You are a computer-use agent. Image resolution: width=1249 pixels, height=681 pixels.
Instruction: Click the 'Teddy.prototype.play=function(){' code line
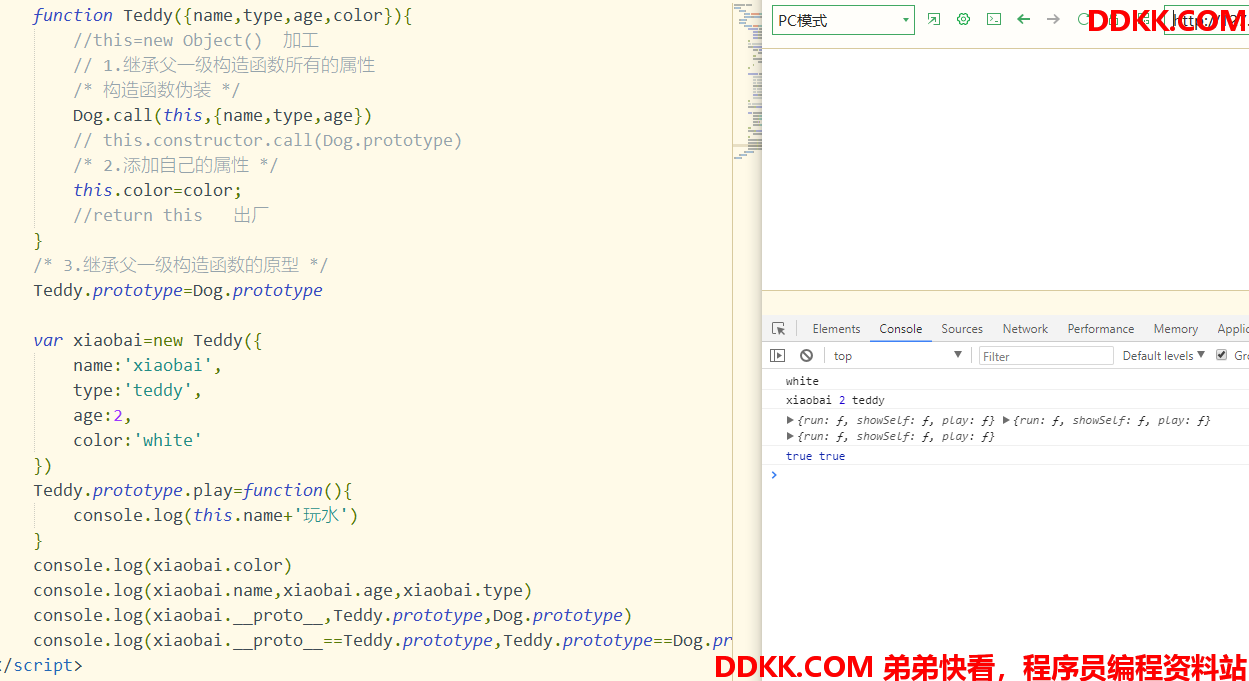pos(193,490)
